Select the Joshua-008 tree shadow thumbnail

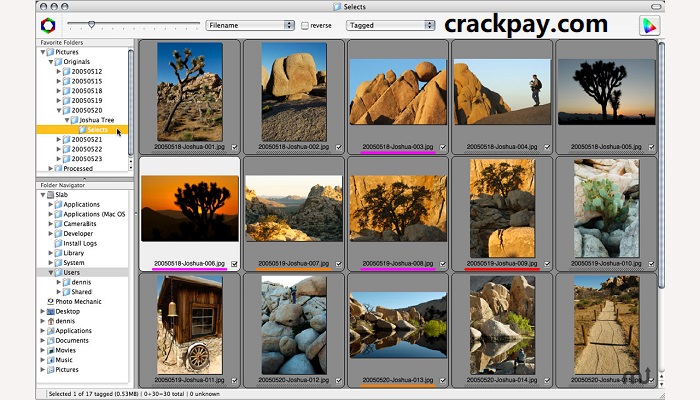398,208
